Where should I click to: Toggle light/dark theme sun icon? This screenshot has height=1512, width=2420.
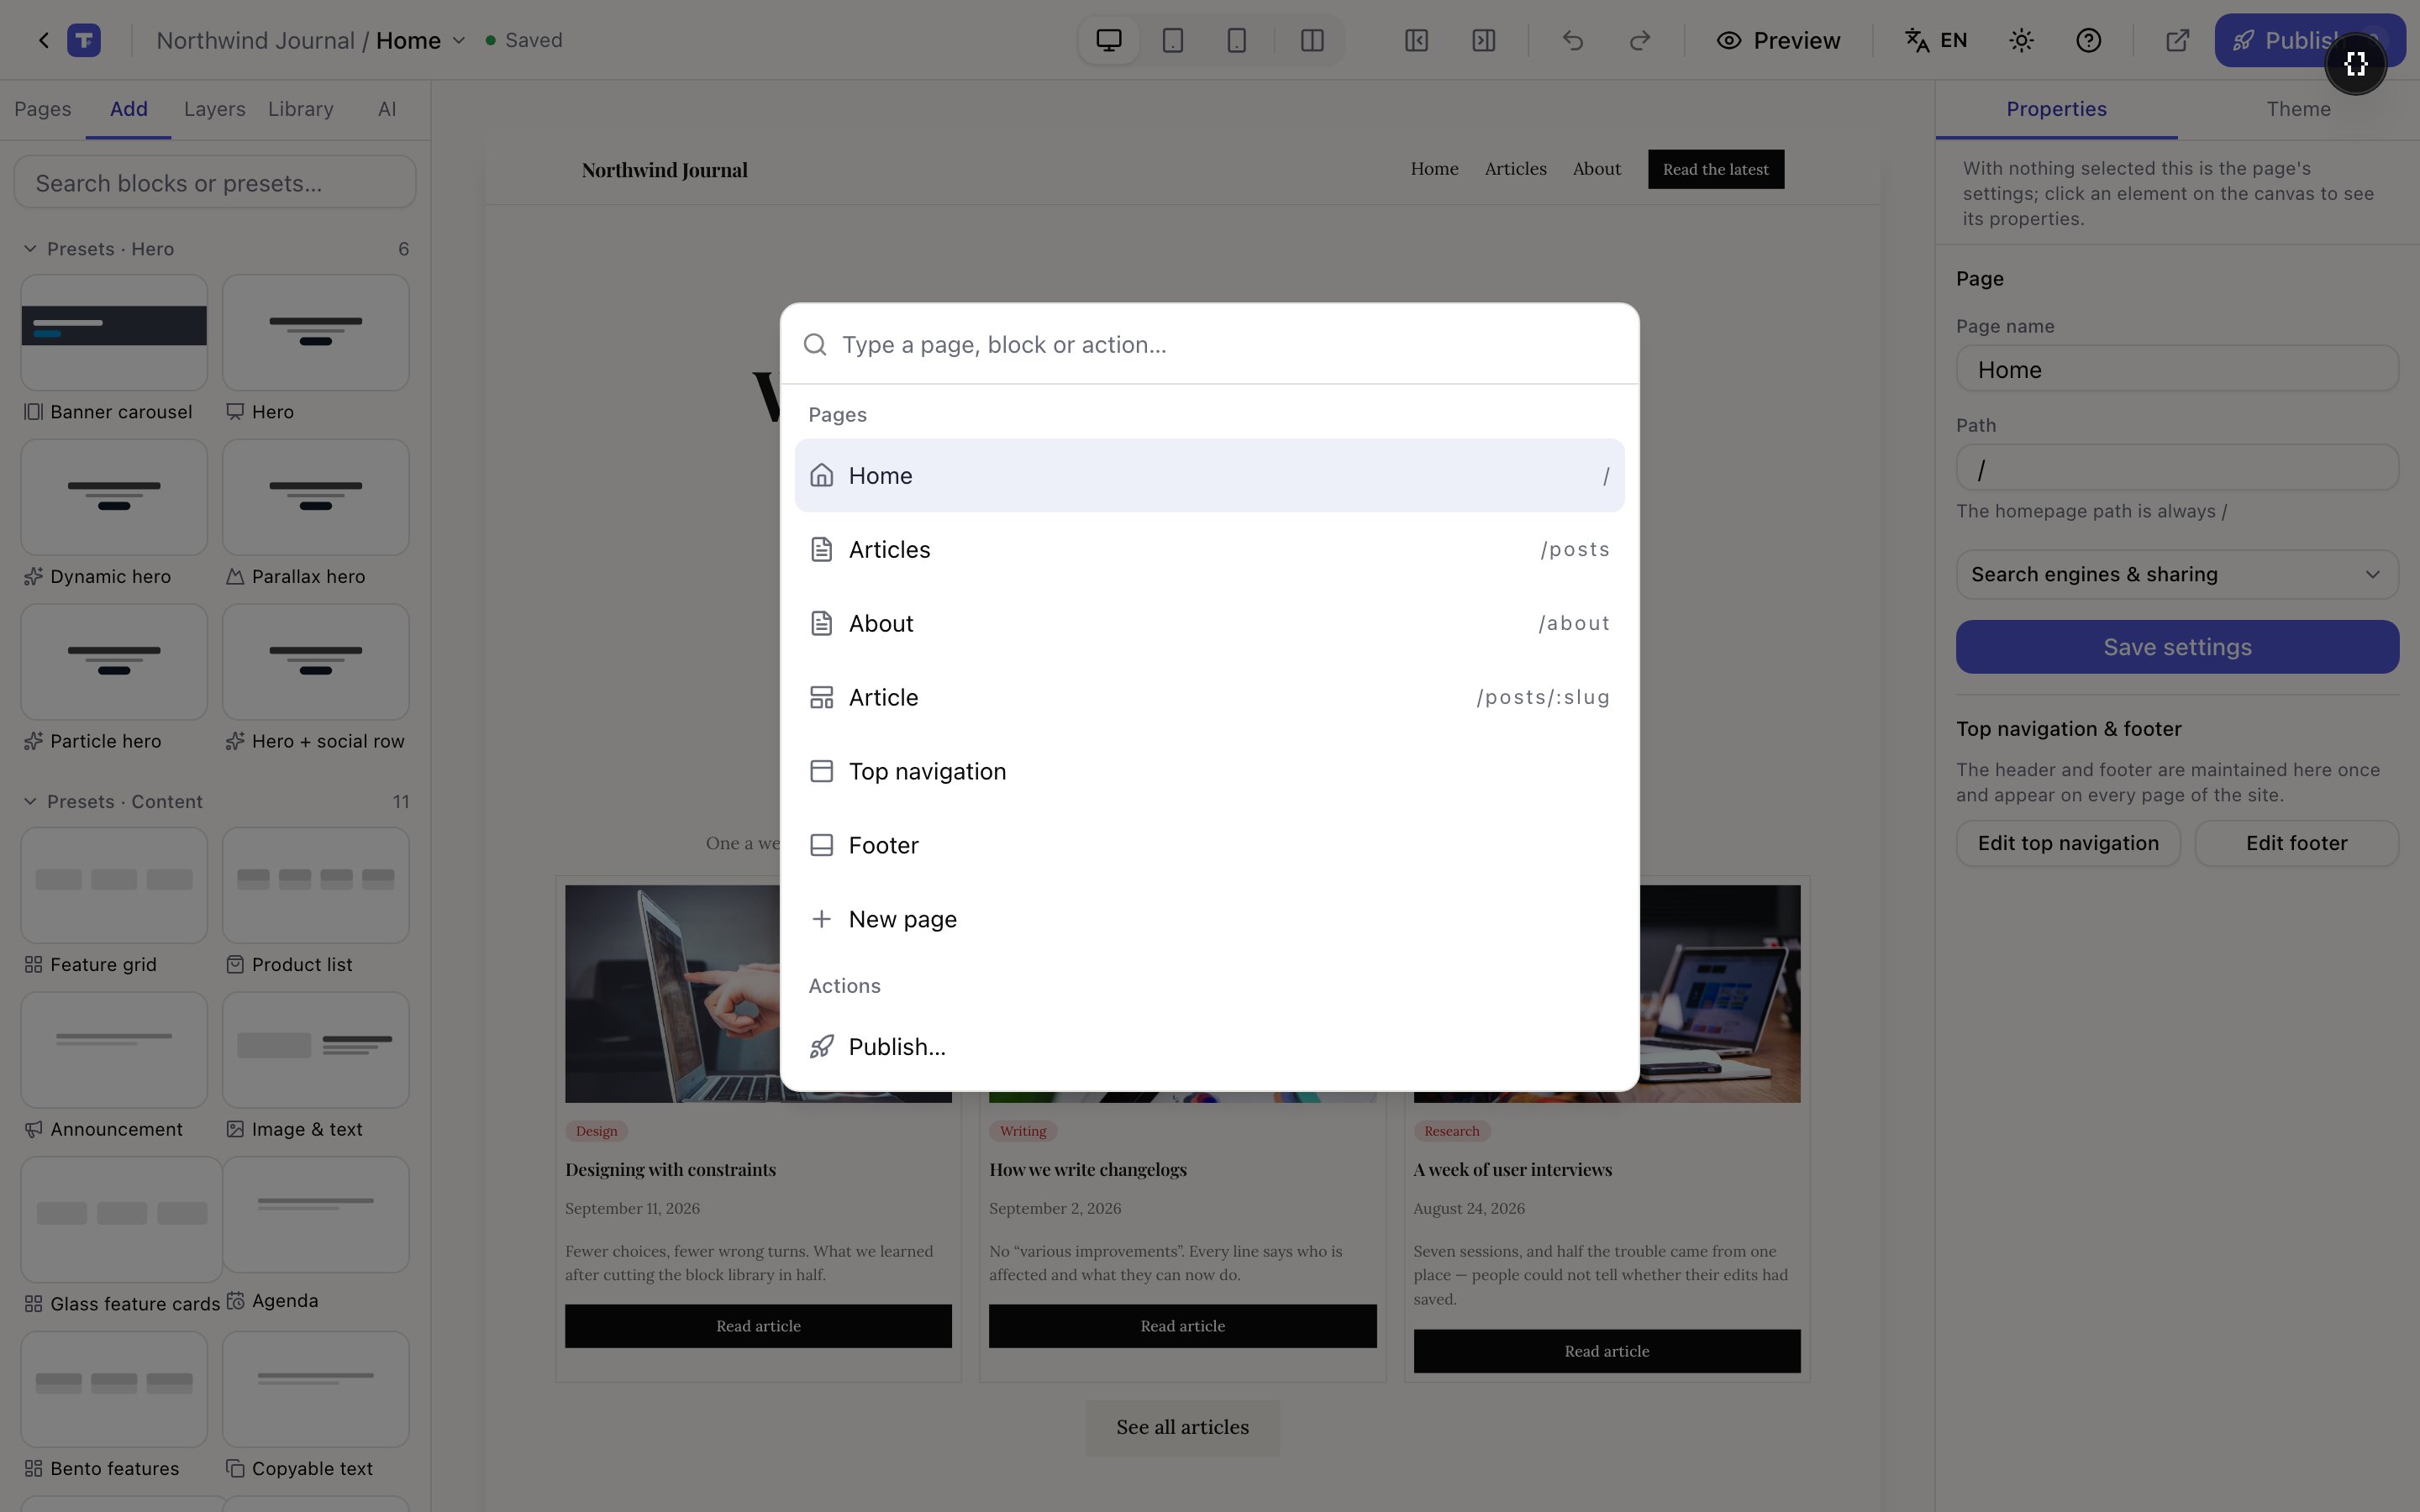pos(2021,40)
